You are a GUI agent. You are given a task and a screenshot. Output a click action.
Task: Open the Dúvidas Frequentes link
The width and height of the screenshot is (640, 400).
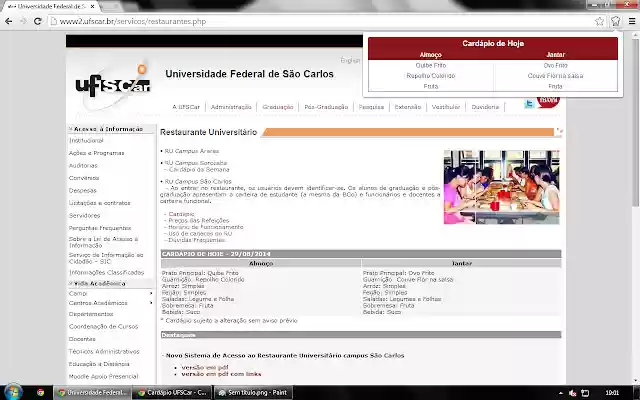(x=197, y=240)
